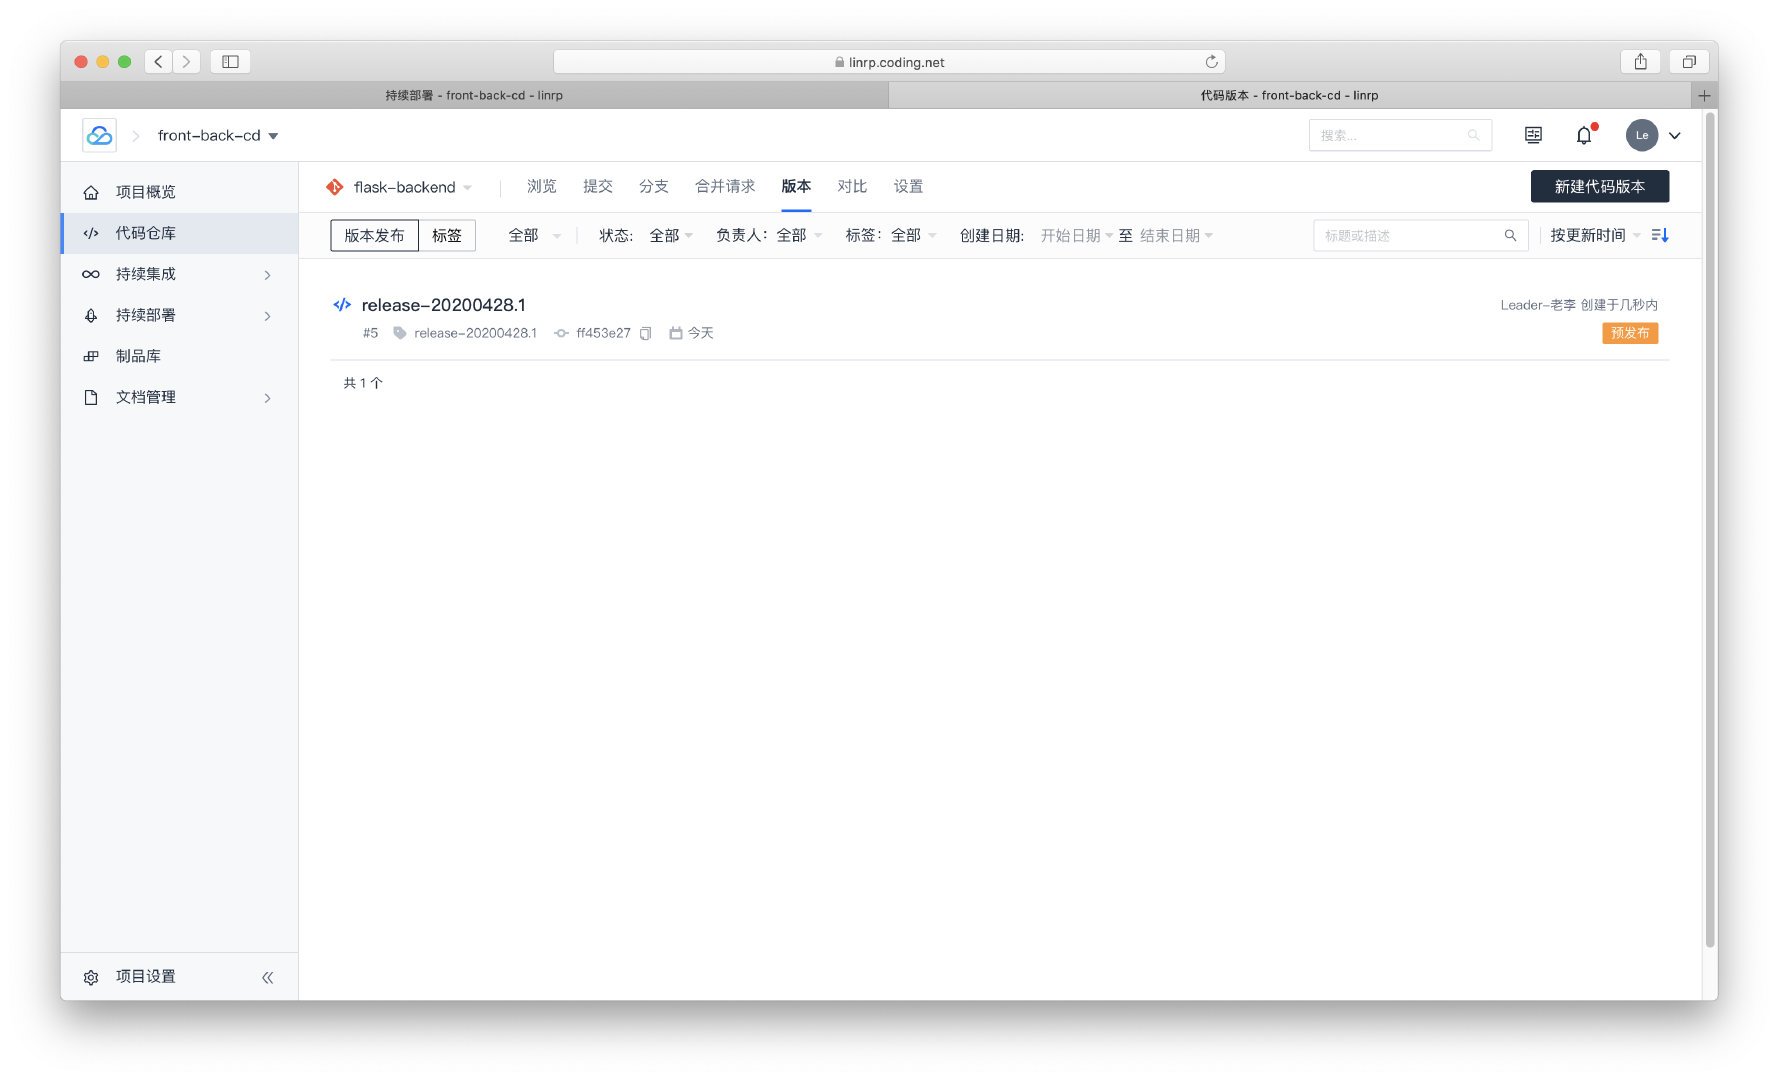Open the 标签 filter dropdown
1778x1080 pixels.
click(914, 235)
